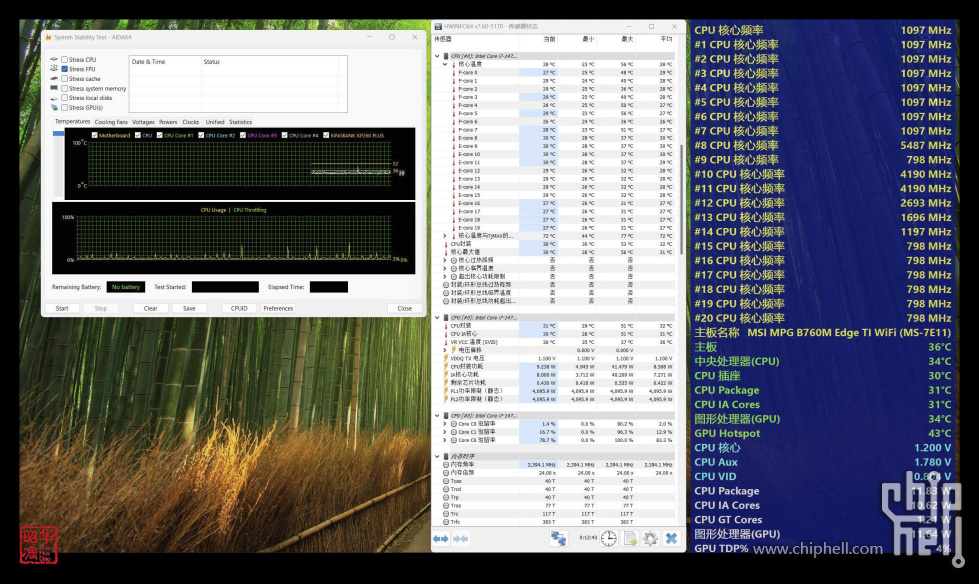Click HWiNFO log file save icon
This screenshot has height=584, width=979.
pyautogui.click(x=630, y=538)
